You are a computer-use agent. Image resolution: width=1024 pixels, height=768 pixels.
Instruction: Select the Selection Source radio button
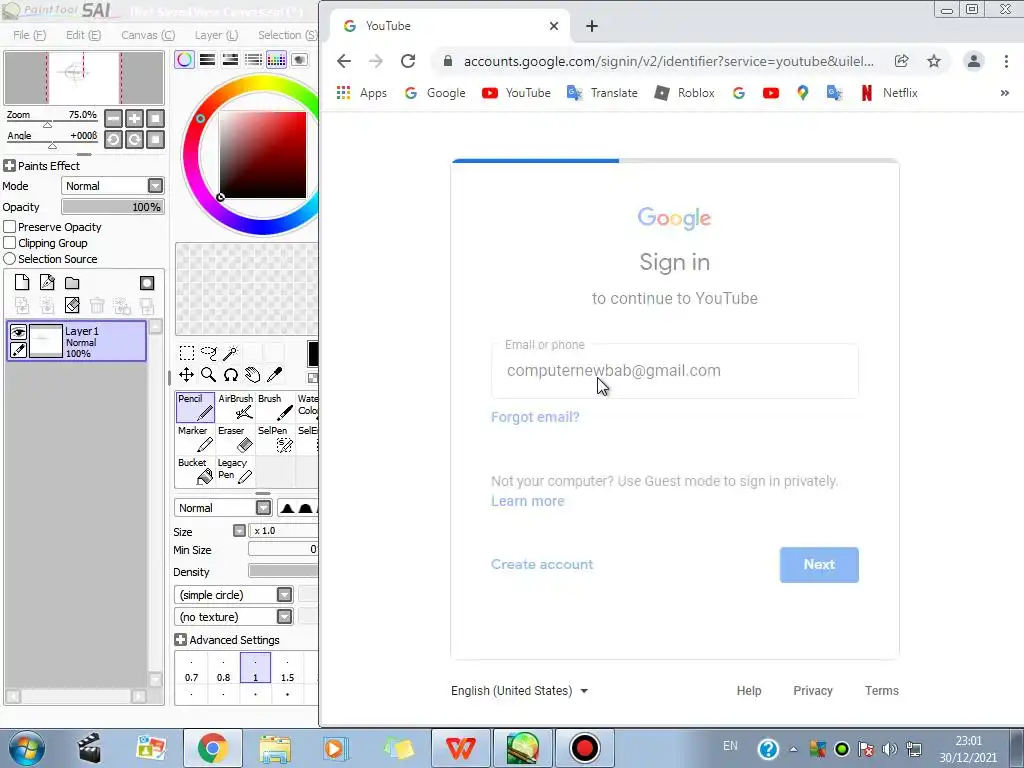click(10, 259)
